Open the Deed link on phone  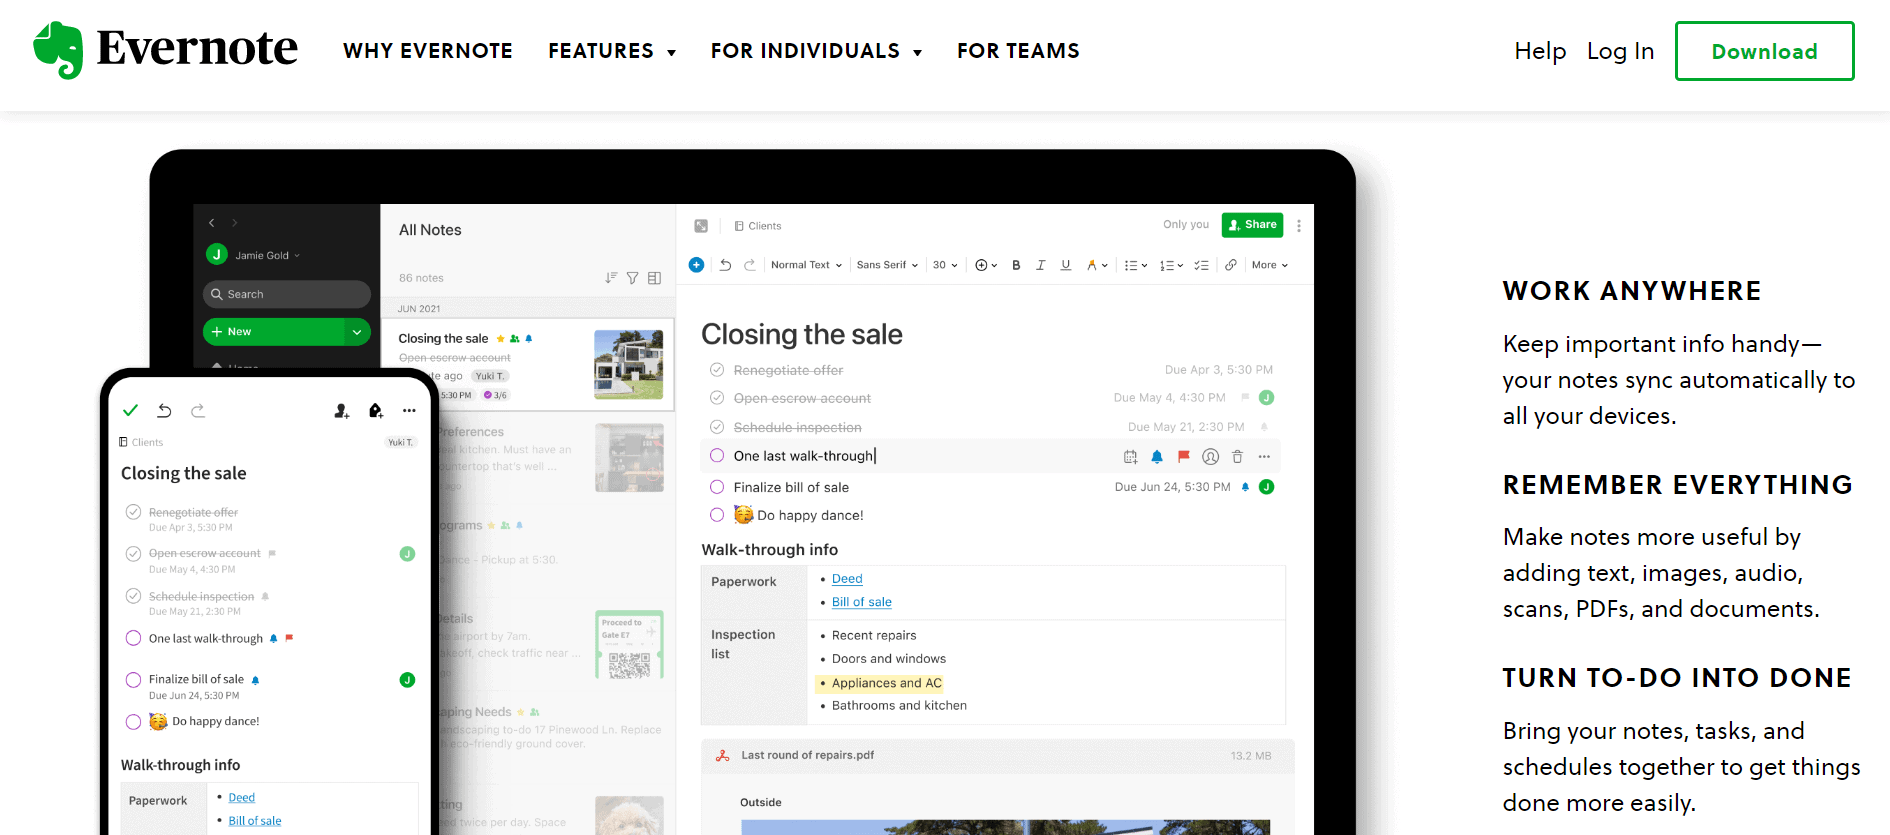[x=242, y=797]
